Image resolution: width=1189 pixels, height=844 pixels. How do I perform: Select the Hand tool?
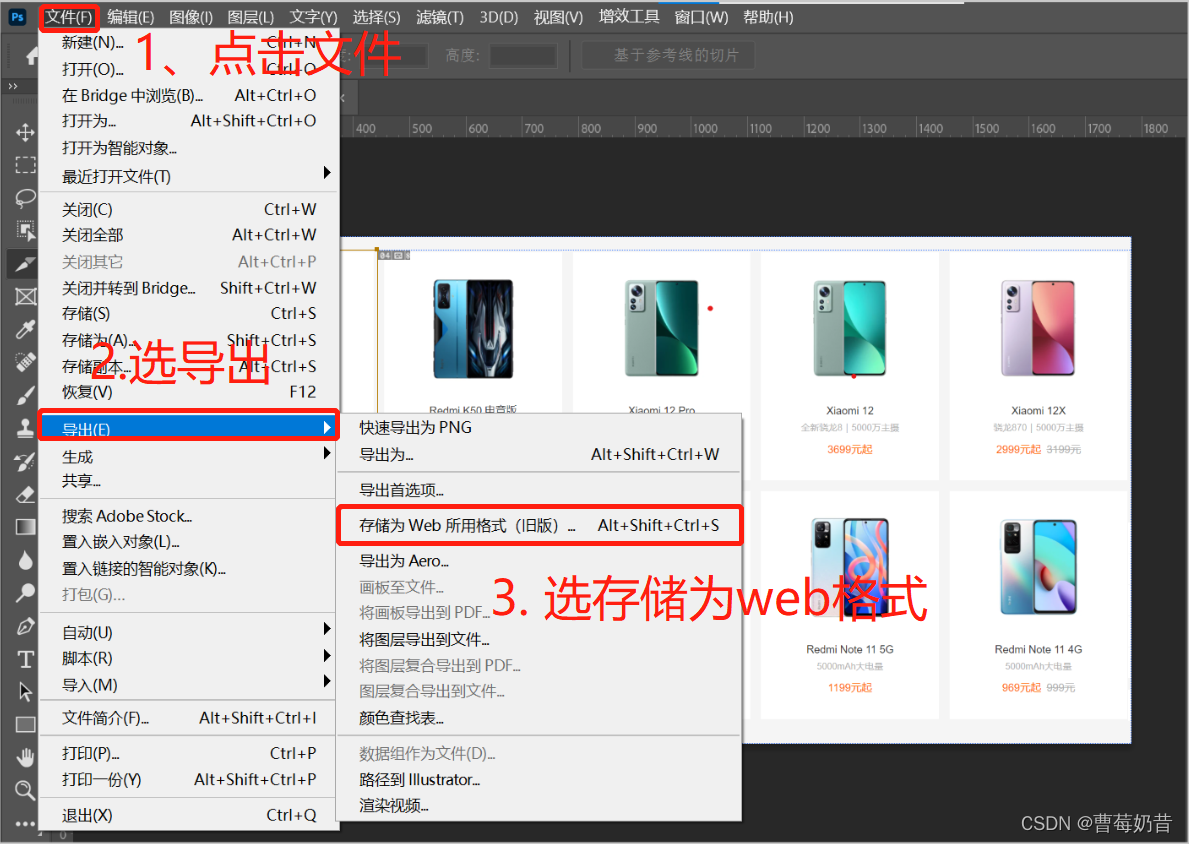(25, 757)
